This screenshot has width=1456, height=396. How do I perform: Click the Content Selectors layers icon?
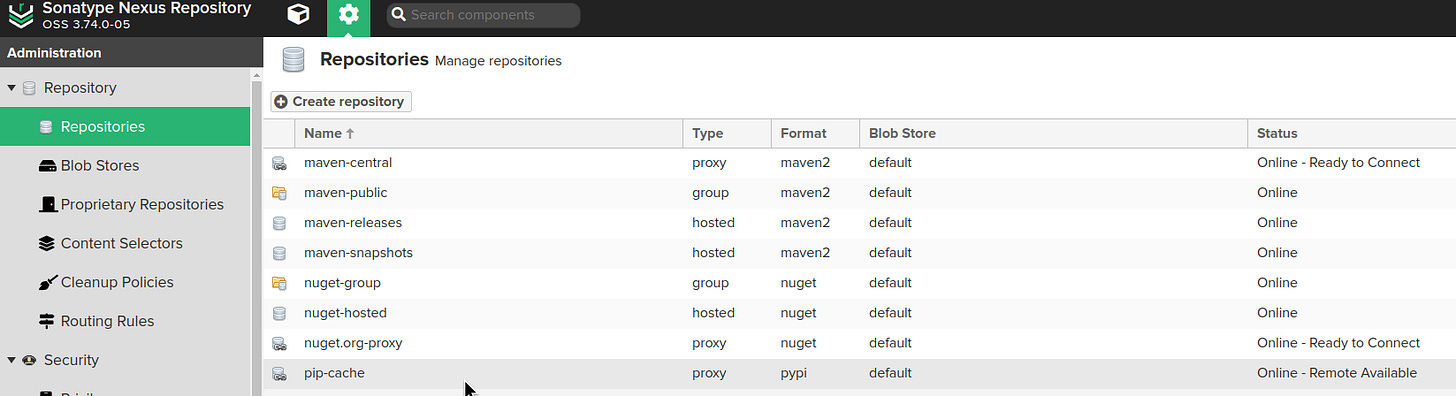46,243
